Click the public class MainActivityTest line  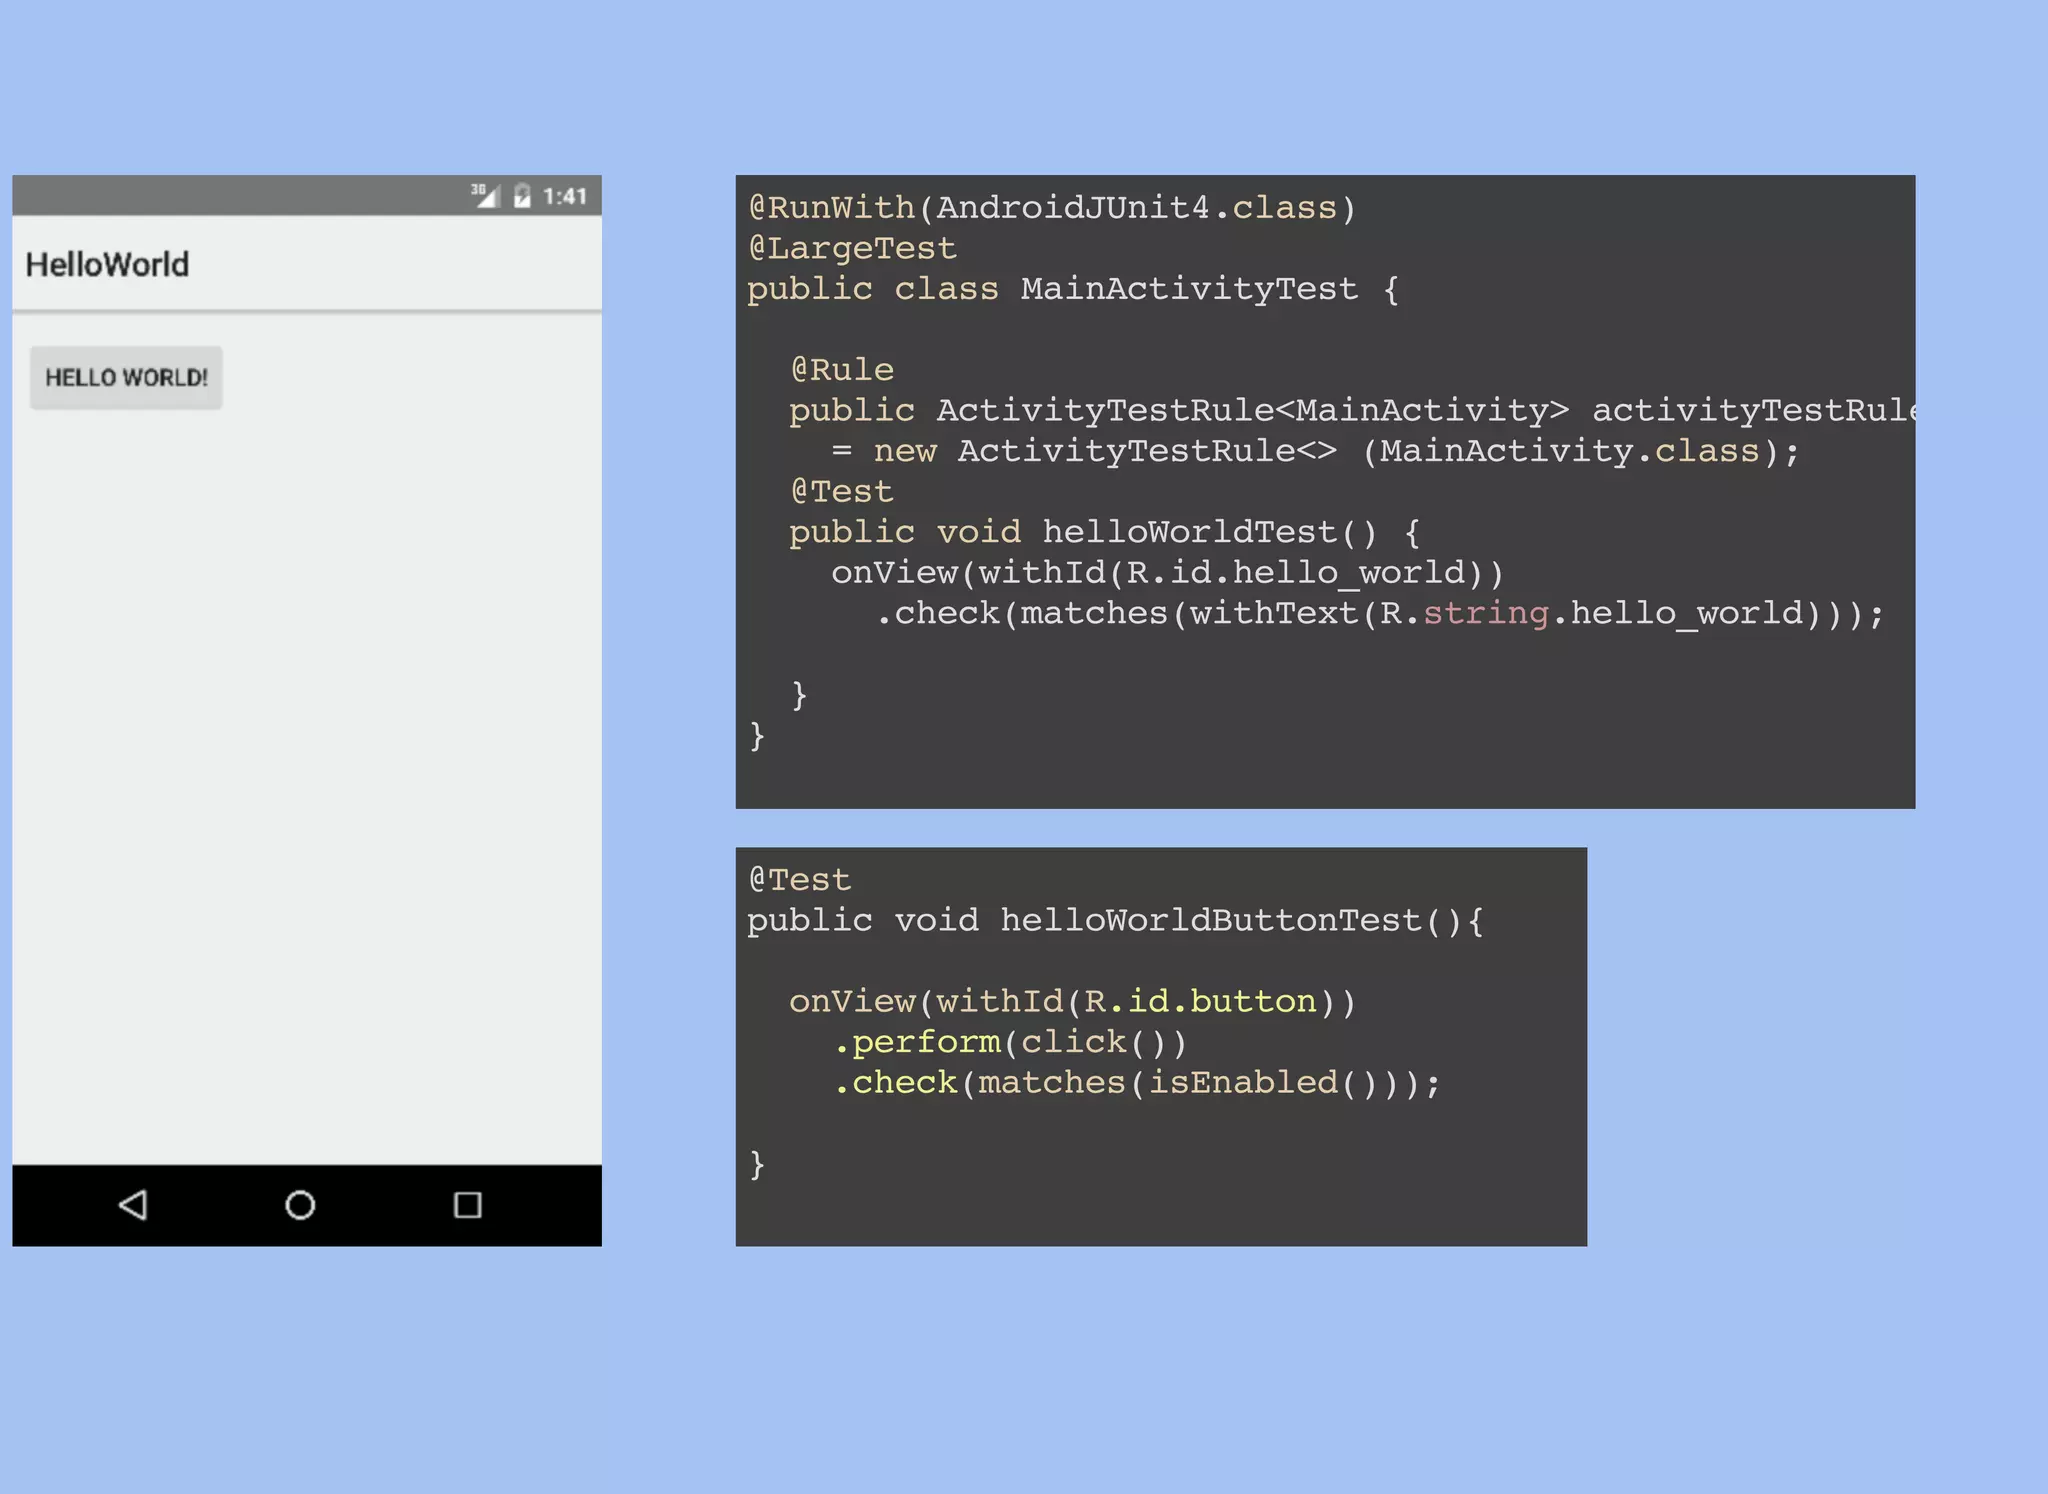[x=1073, y=289]
